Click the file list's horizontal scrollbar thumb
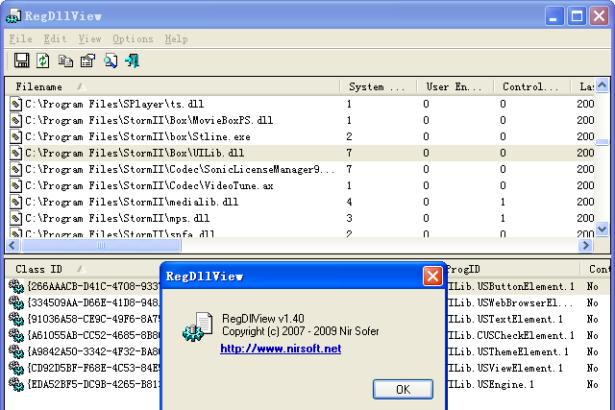 coord(160,244)
